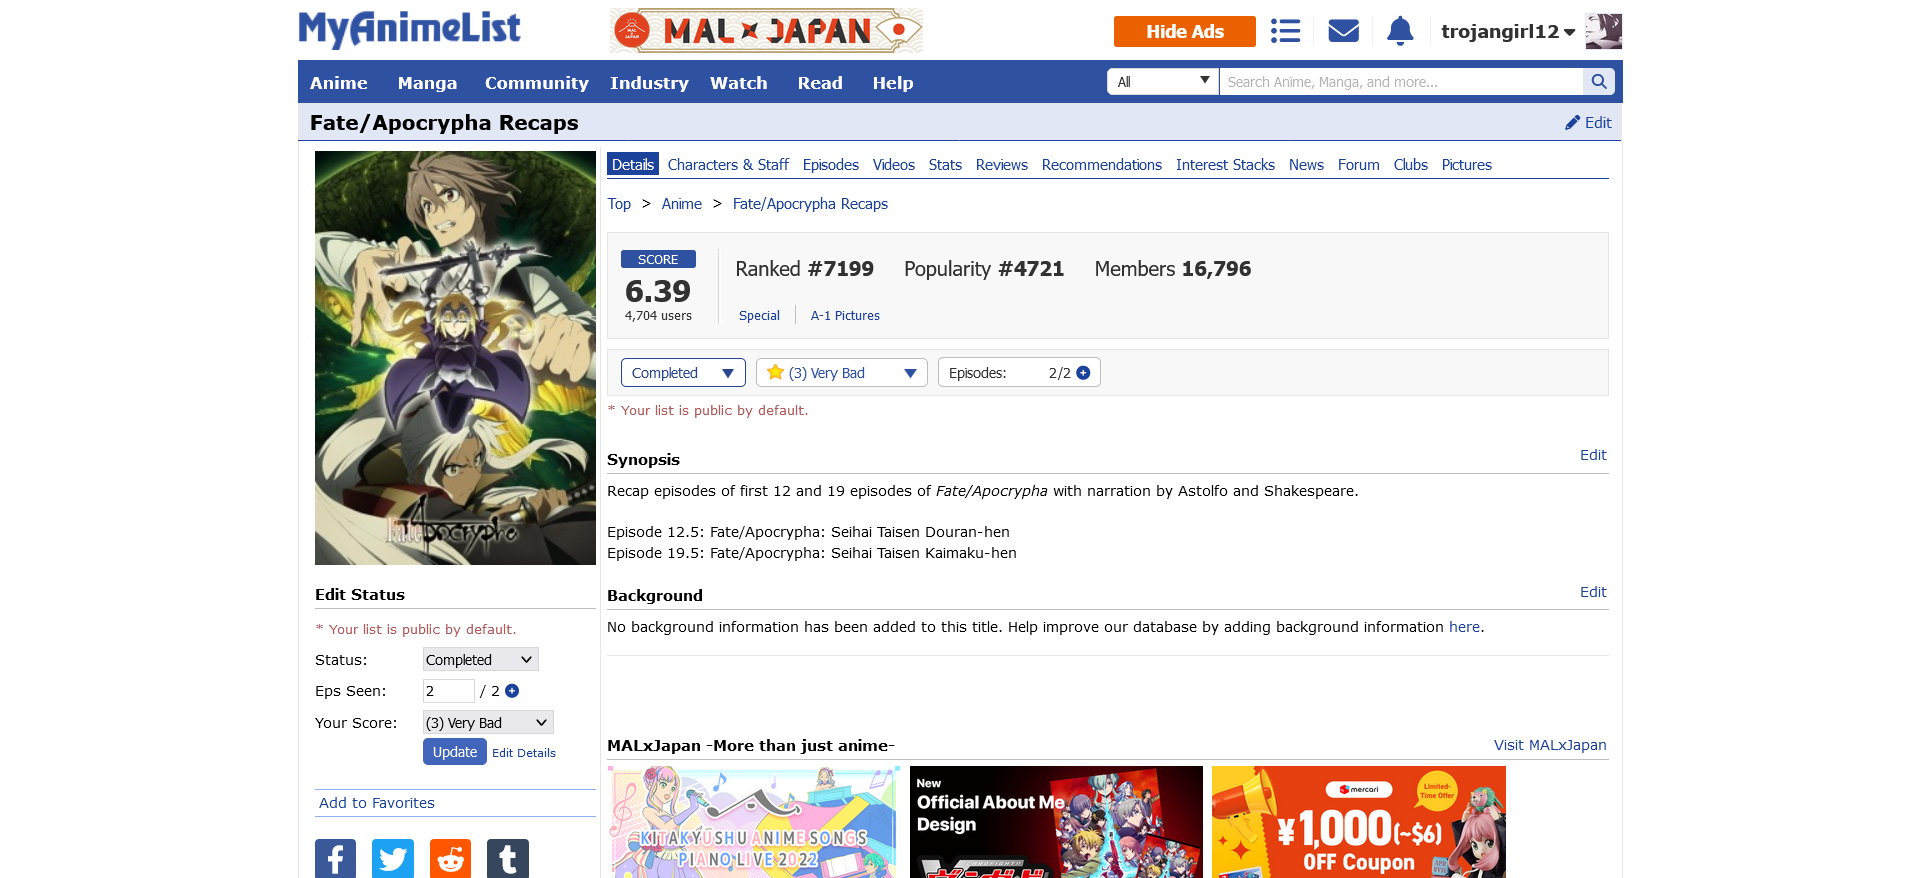Click the 'here' background info link
The height and width of the screenshot is (878, 1920).
[1464, 627]
